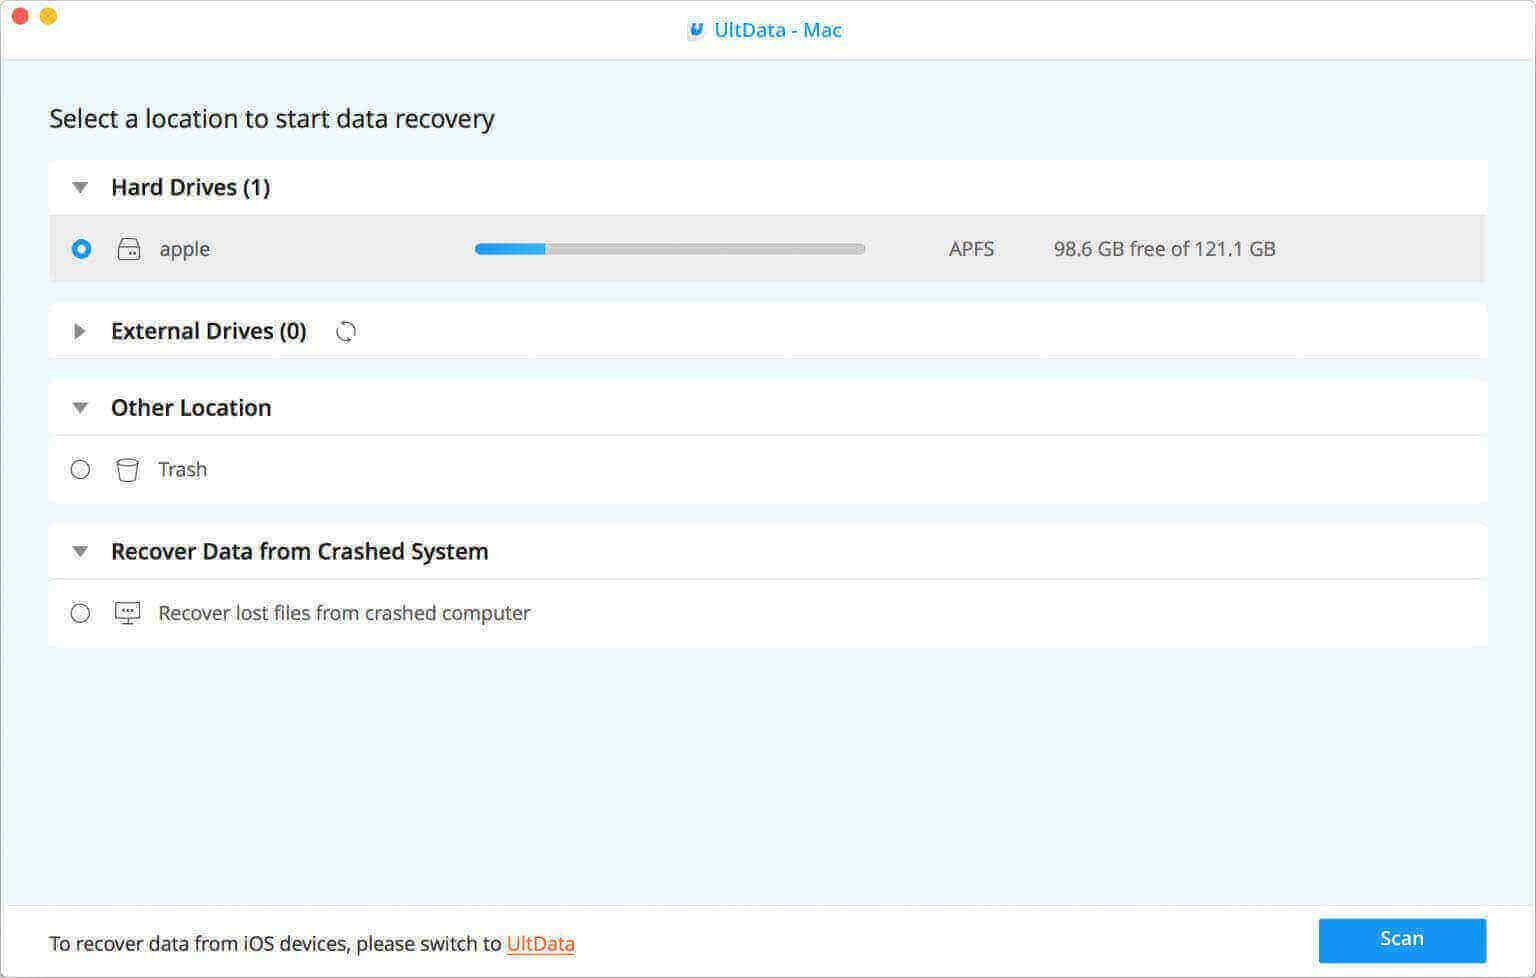Click the apple drive storage usage bar

coord(669,249)
